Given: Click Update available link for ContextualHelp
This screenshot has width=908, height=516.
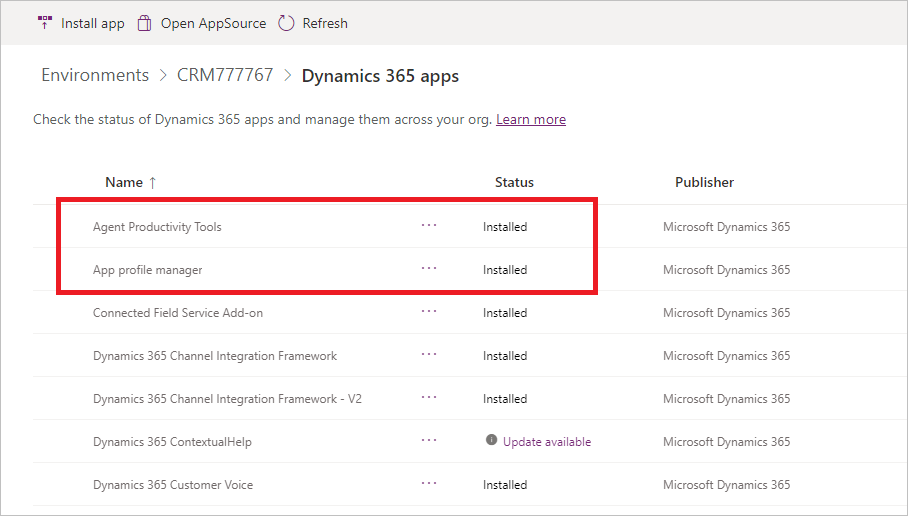Looking at the screenshot, I should pos(547,442).
